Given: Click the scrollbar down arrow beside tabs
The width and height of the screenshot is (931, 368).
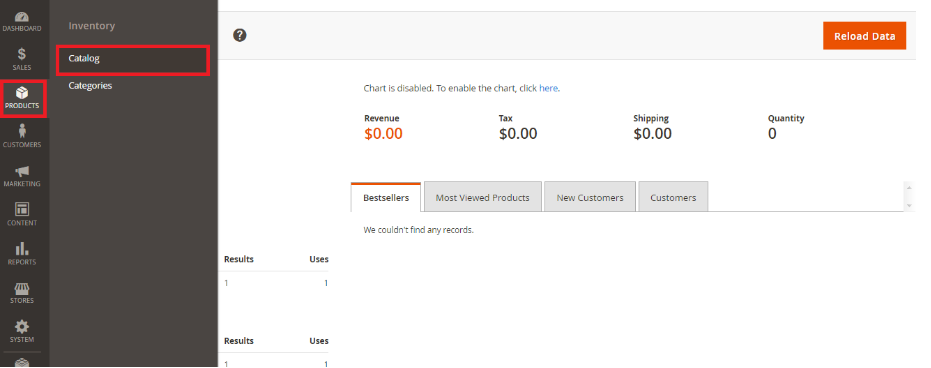Looking at the screenshot, I should 909,205.
